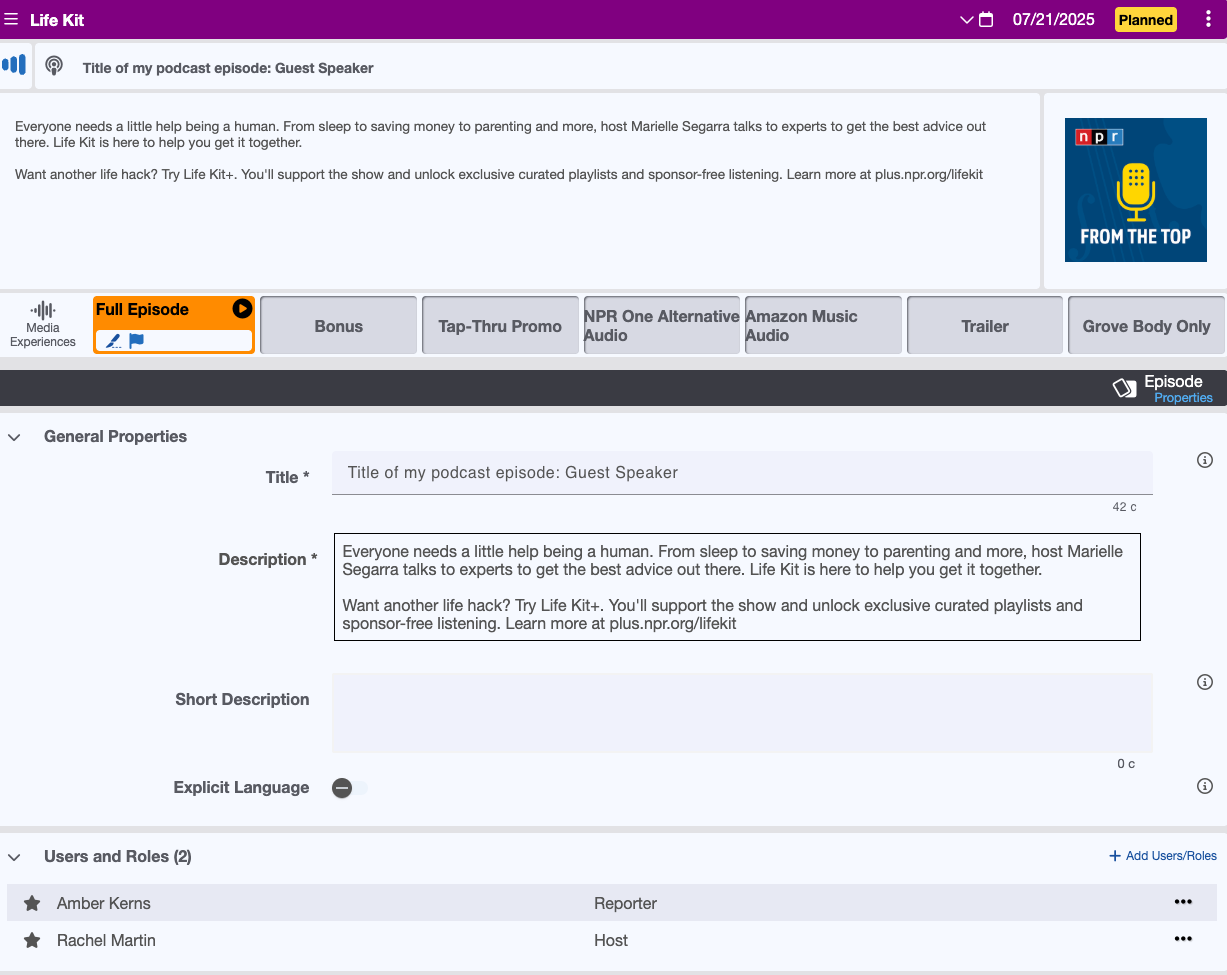Screen dimensions: 1227x975
Task: Select the Amazon Music Audio tab
Action: [x=823, y=325]
